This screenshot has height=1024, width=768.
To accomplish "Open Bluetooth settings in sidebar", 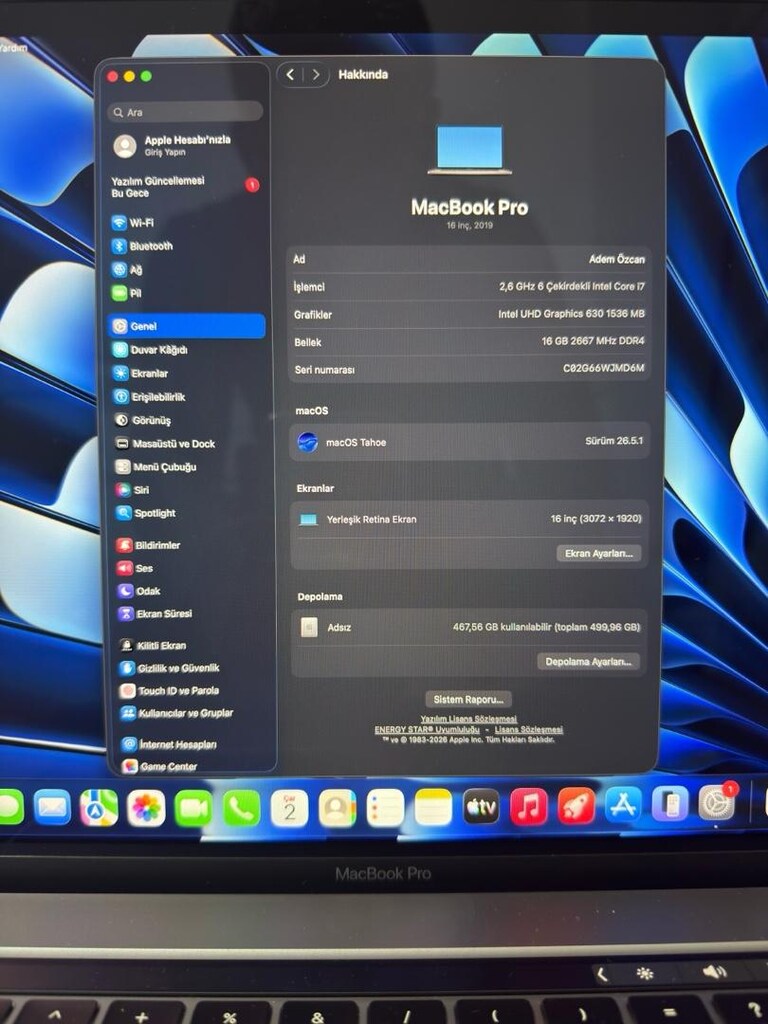I will tap(142, 246).
